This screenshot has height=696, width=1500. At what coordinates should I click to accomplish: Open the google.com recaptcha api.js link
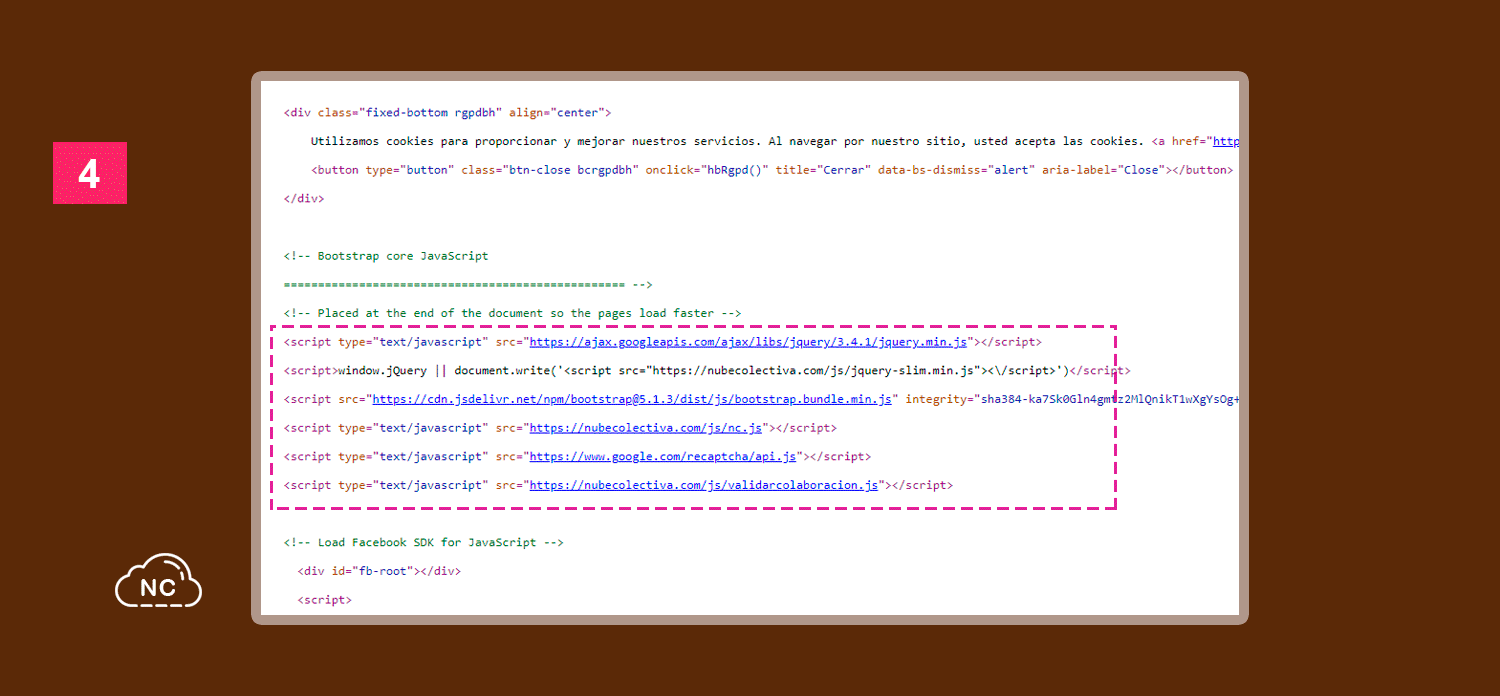tap(663, 456)
